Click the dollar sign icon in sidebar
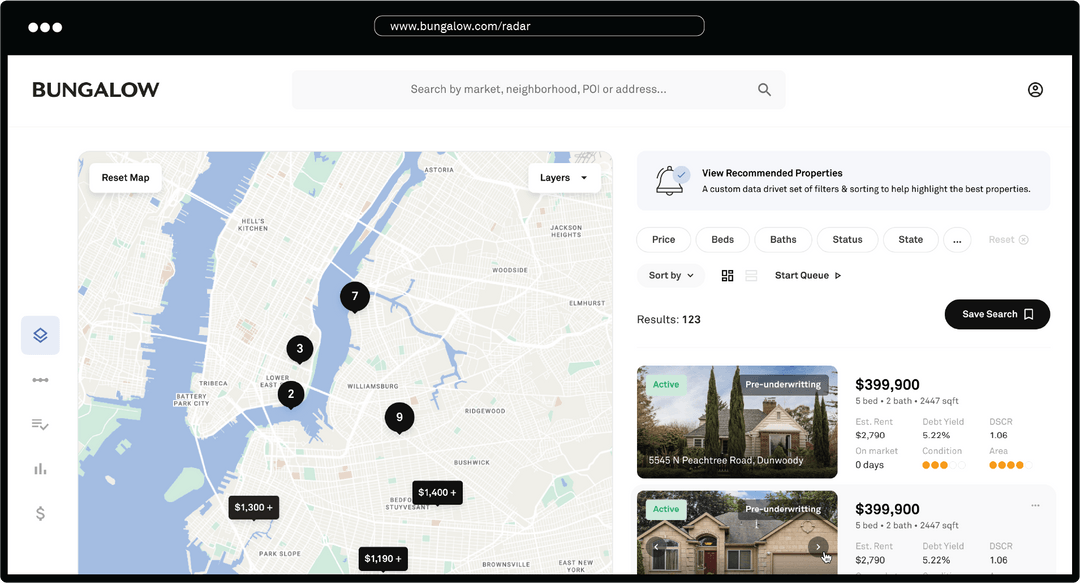 pyautogui.click(x=40, y=513)
